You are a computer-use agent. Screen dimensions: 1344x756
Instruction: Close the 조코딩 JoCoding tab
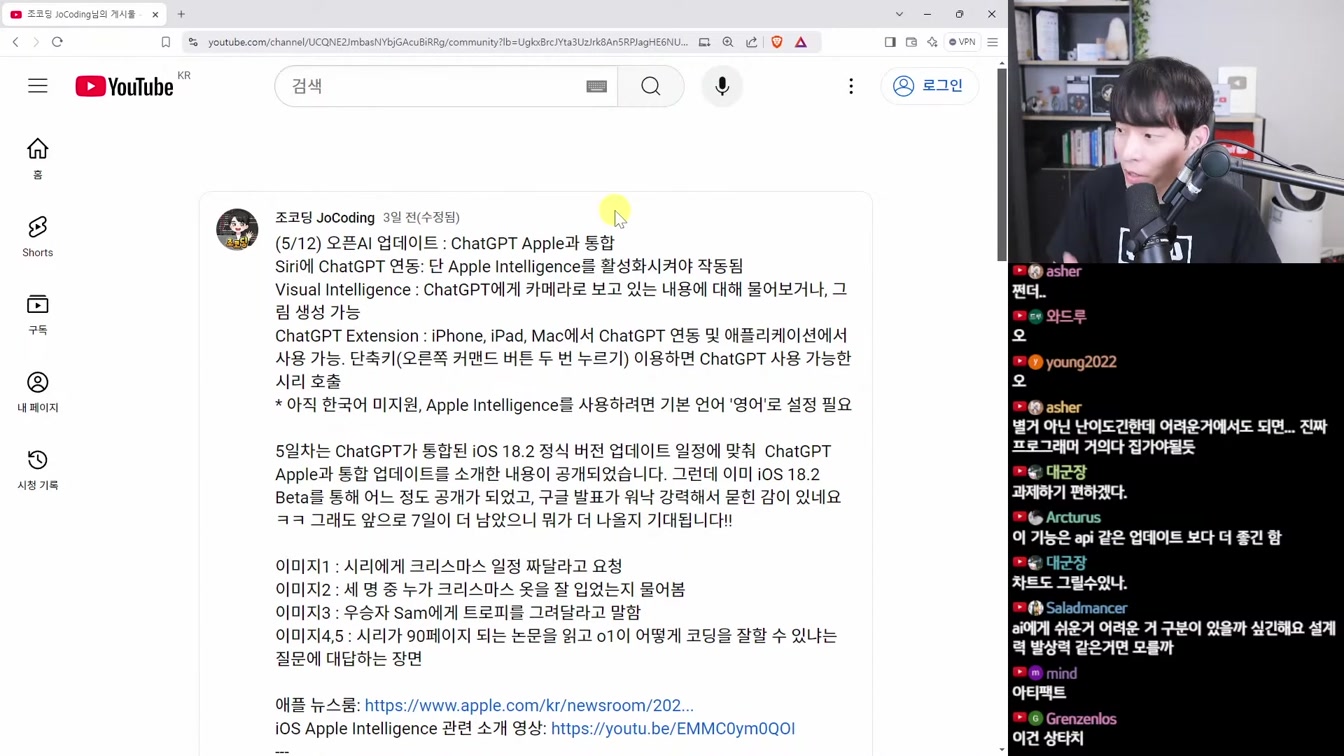[155, 14]
